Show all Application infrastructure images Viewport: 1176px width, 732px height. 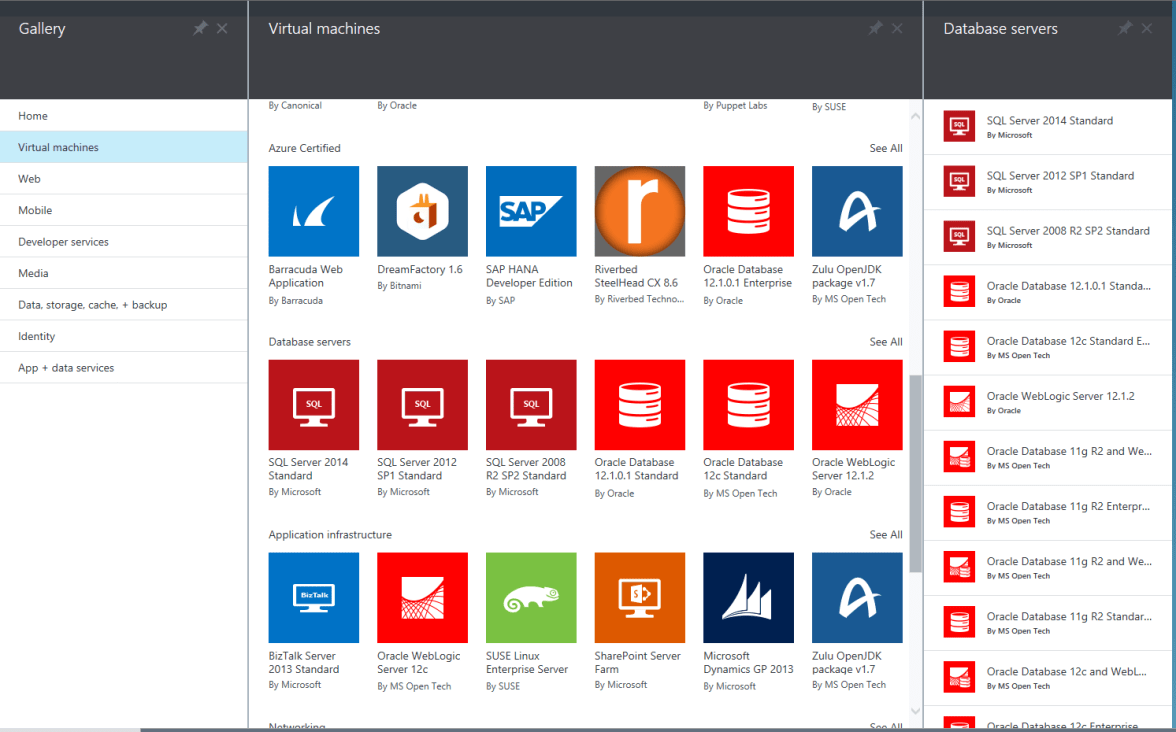pos(885,534)
